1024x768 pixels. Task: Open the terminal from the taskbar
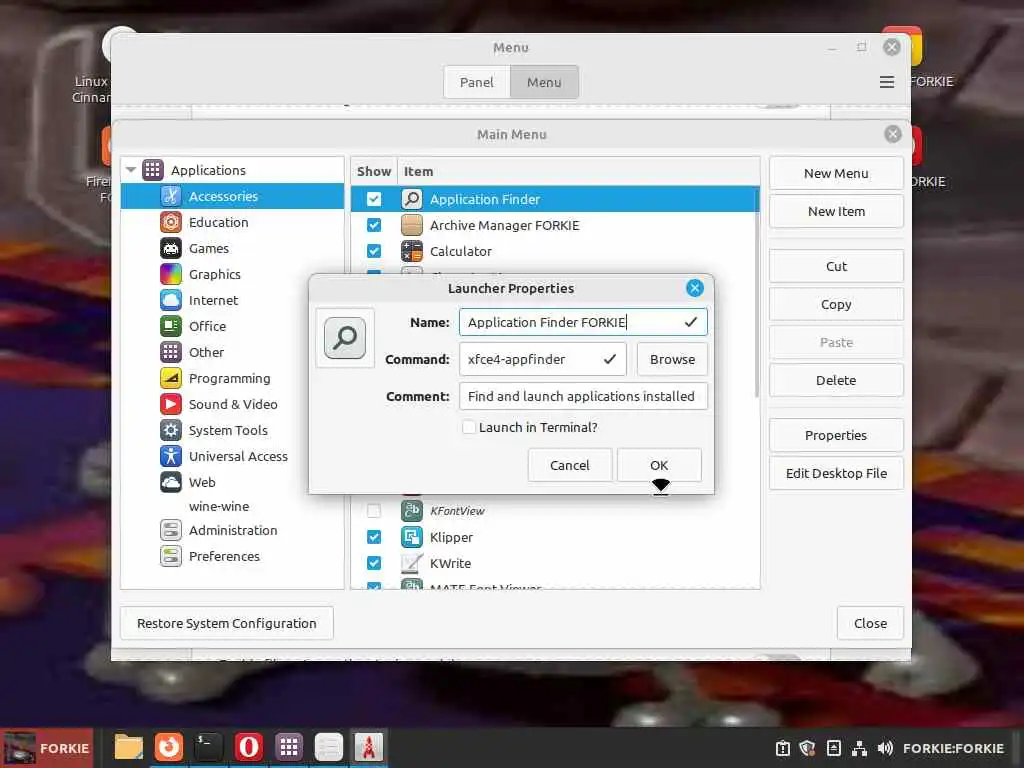208,747
